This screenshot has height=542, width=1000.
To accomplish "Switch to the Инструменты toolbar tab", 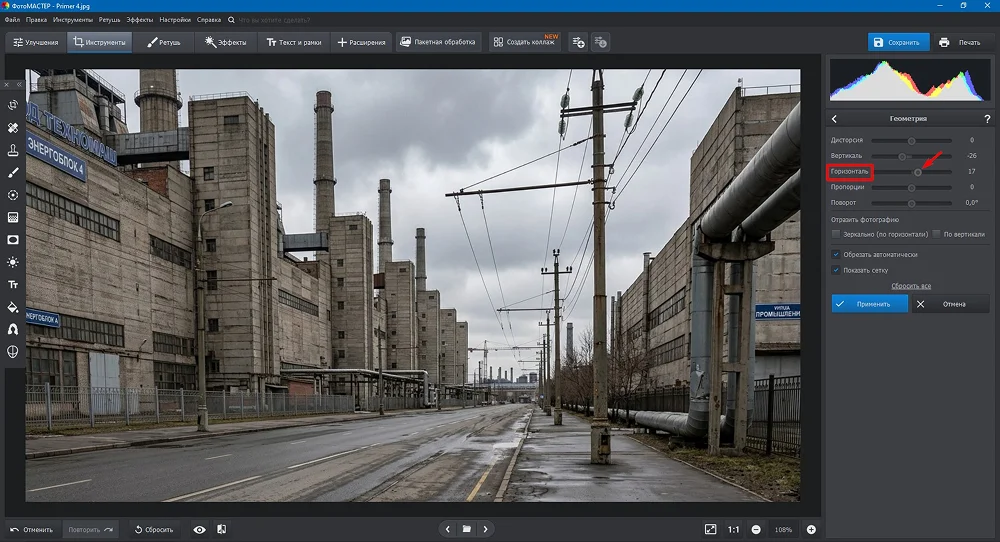I will (x=99, y=42).
